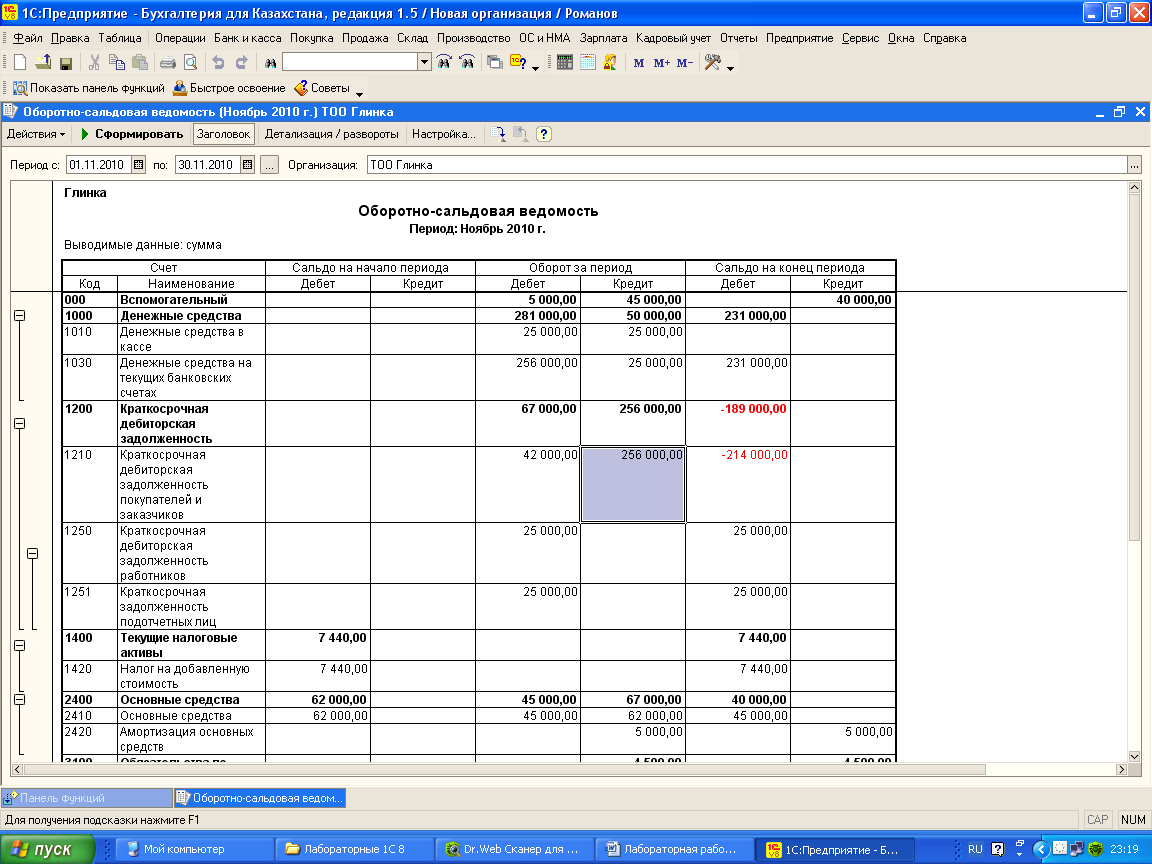
Task: Open print preview icon
Action: (190, 63)
